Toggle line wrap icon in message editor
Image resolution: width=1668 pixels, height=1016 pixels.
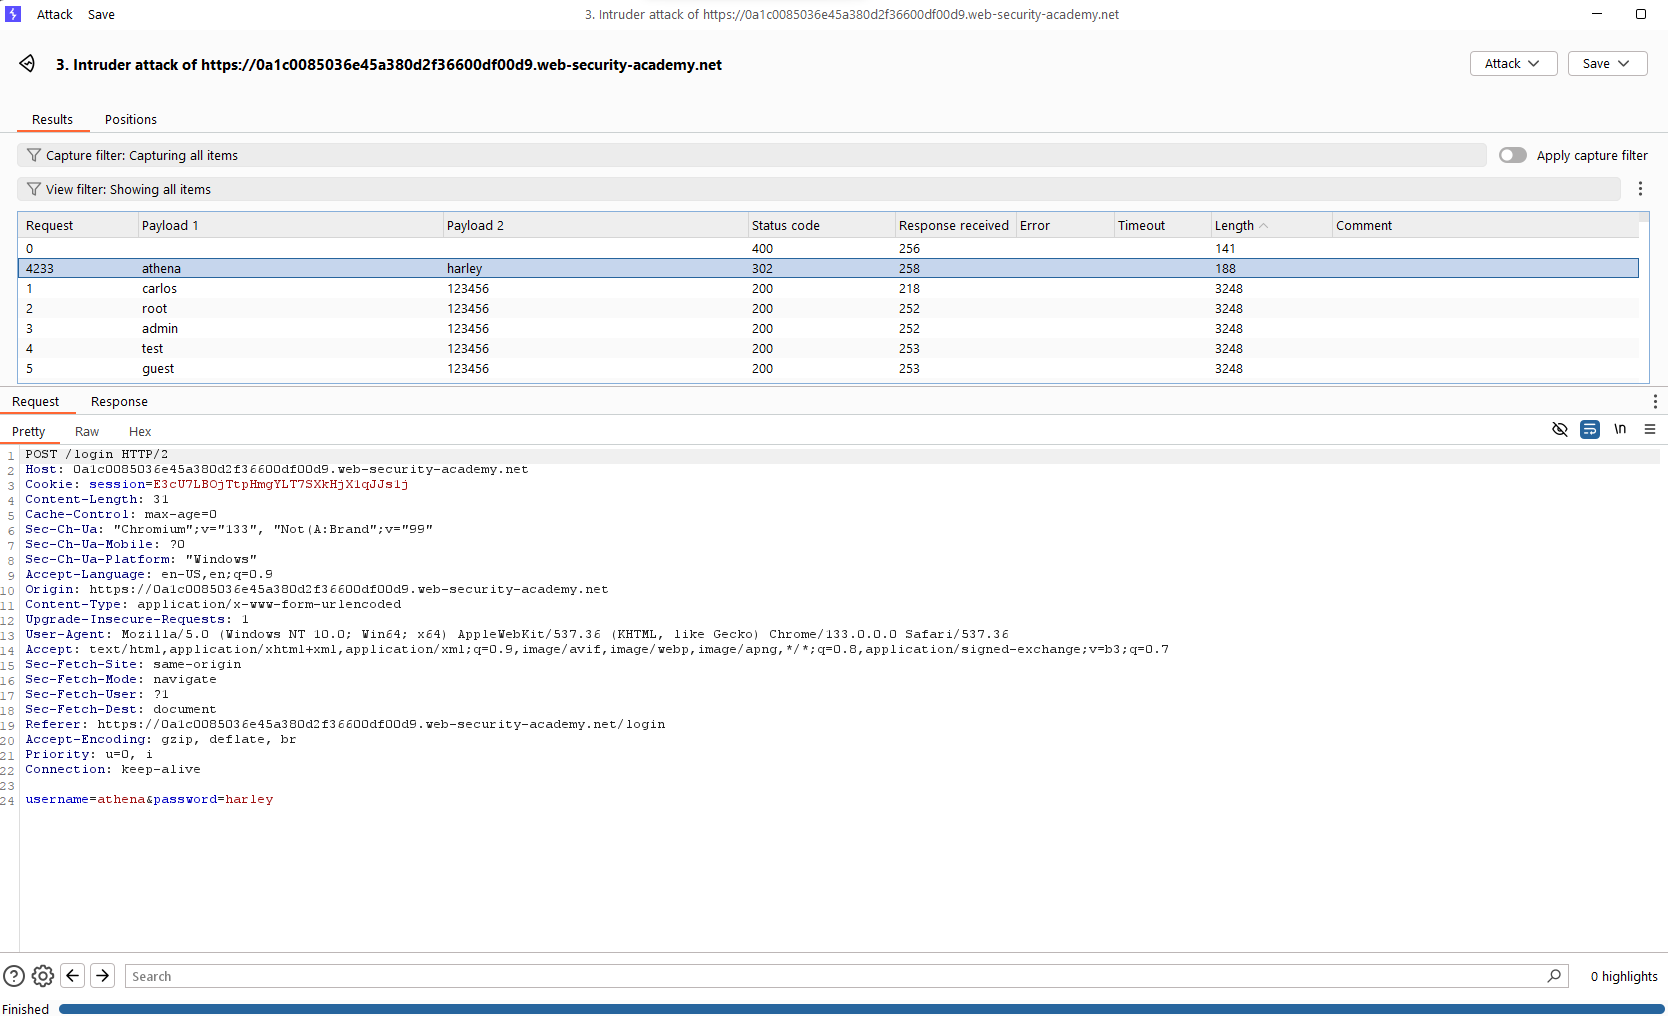pyautogui.click(x=1589, y=429)
